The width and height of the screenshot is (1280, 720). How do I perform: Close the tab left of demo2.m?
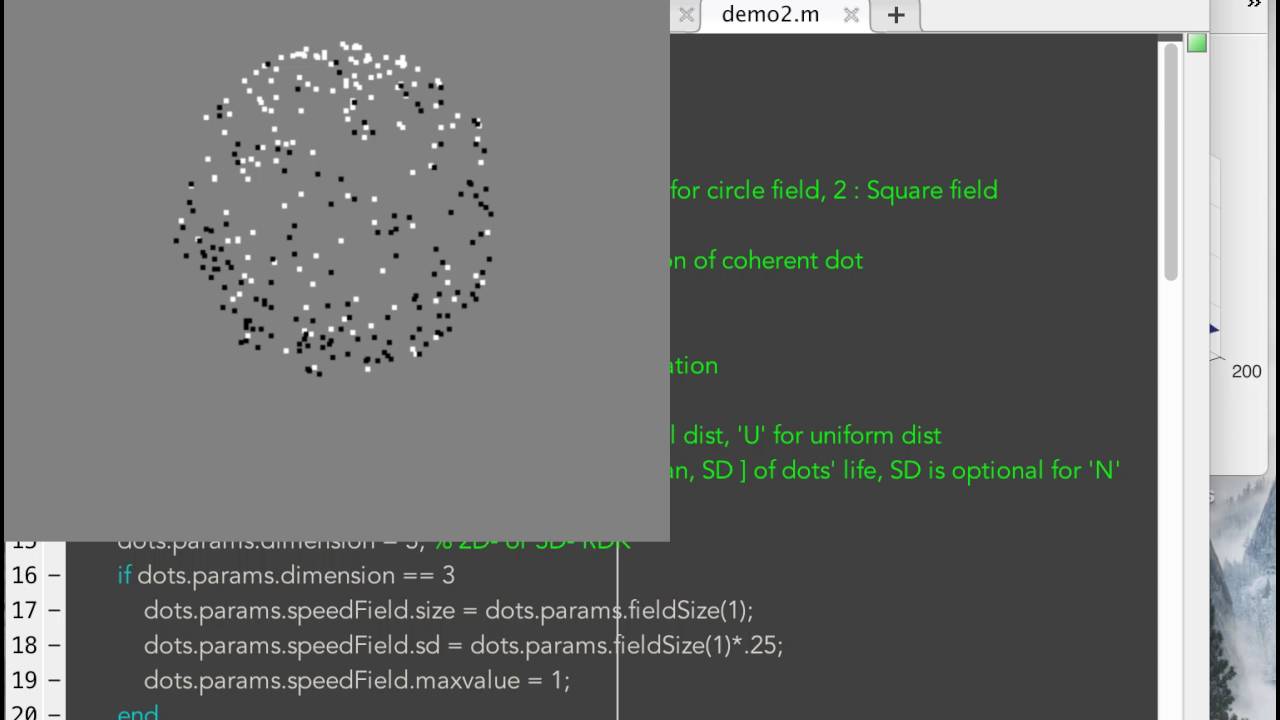coord(686,15)
